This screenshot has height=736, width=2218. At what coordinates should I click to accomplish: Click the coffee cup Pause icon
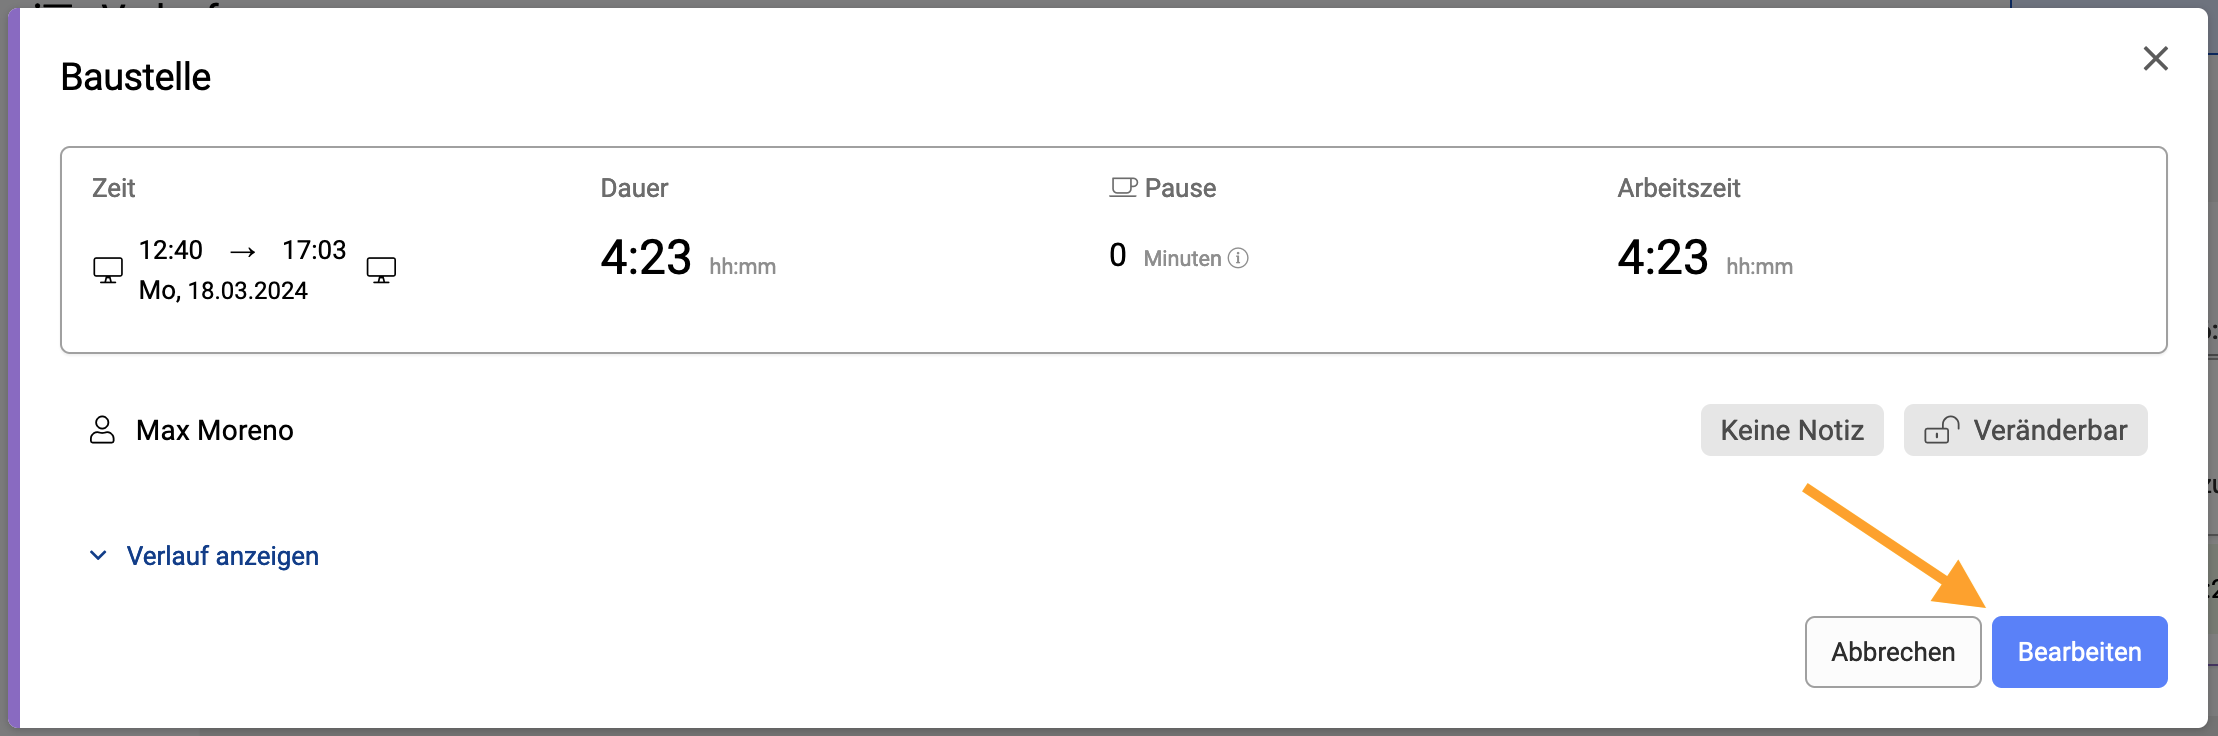click(x=1124, y=187)
